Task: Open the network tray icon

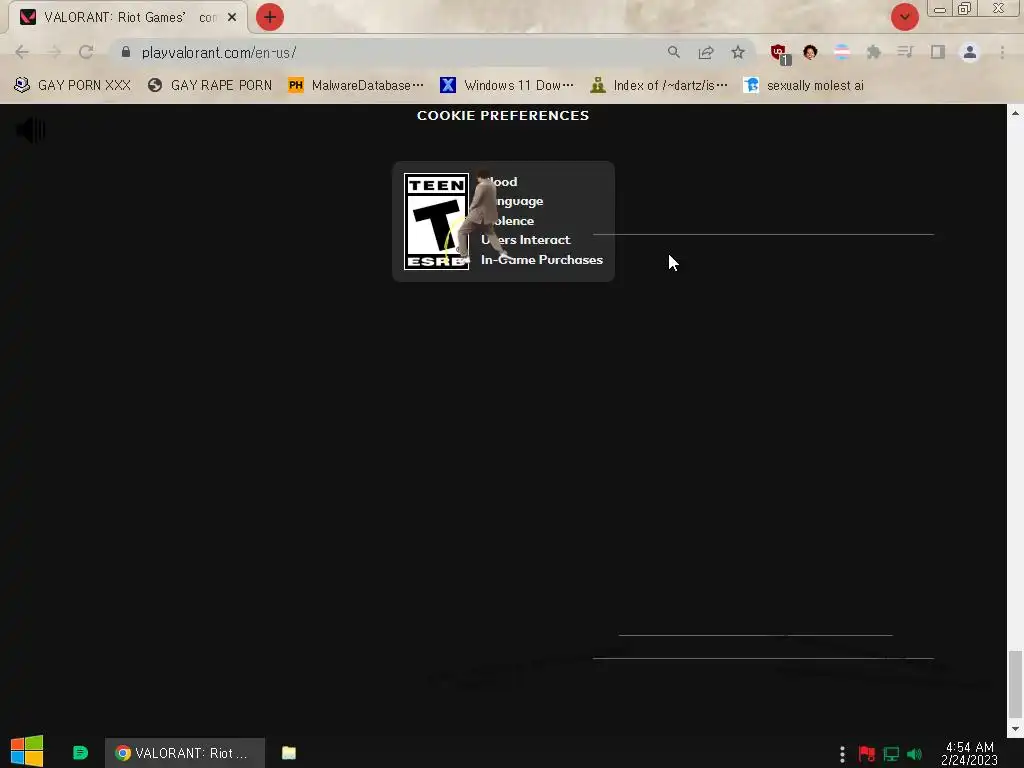Action: click(891, 754)
